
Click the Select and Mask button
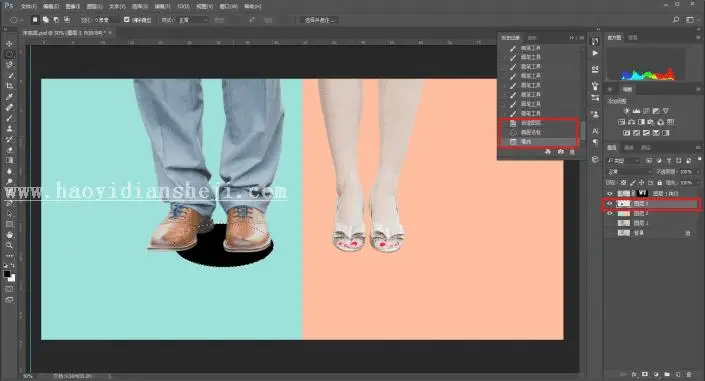(319, 20)
